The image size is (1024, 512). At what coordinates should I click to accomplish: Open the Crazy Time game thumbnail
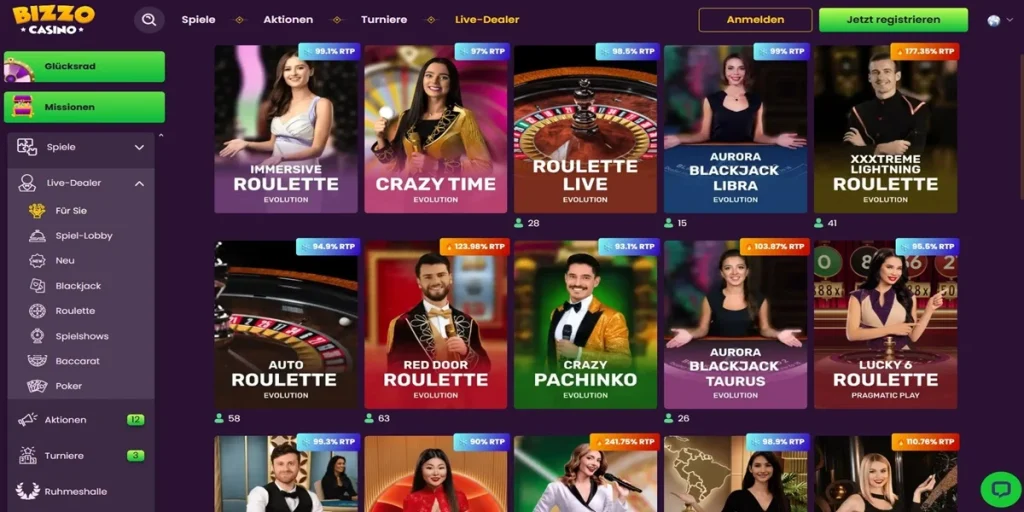[436, 129]
